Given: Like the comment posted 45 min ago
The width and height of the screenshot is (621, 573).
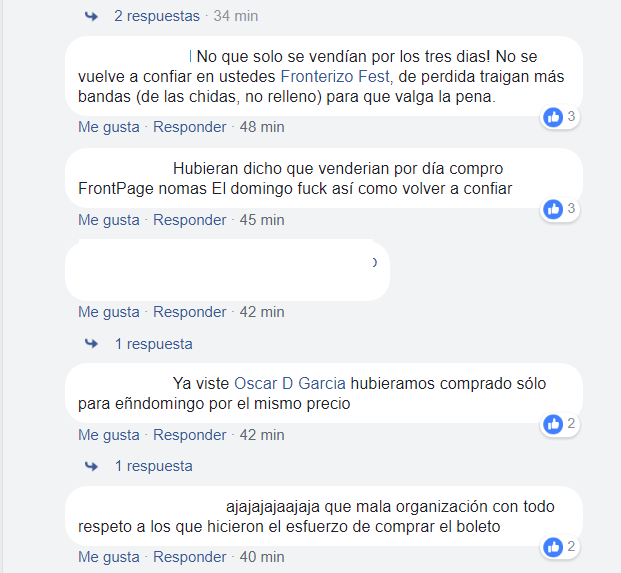Looking at the screenshot, I should (109, 220).
